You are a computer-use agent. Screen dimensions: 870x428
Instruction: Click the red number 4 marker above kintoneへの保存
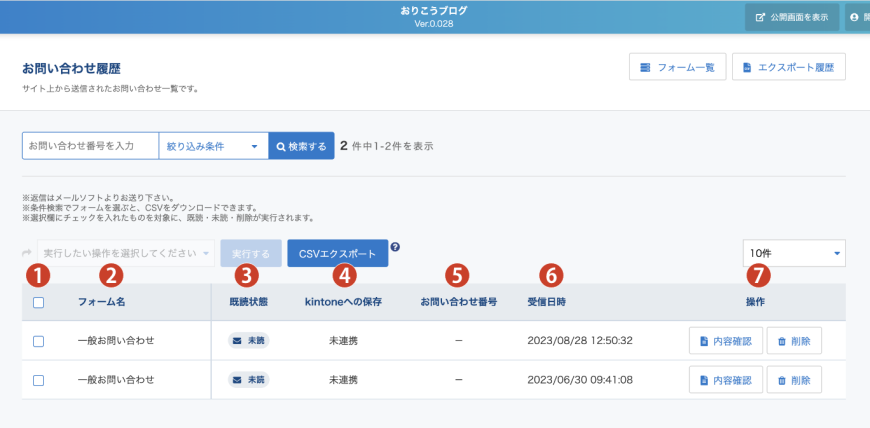click(x=343, y=273)
